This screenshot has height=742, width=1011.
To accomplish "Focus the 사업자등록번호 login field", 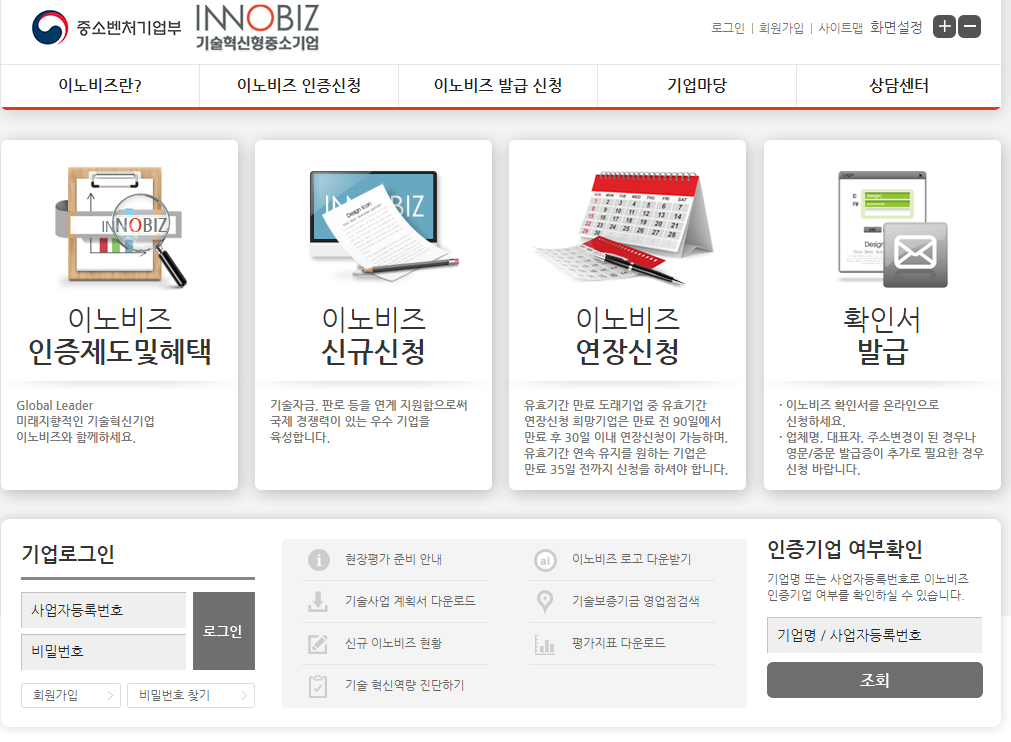I will pos(103,610).
